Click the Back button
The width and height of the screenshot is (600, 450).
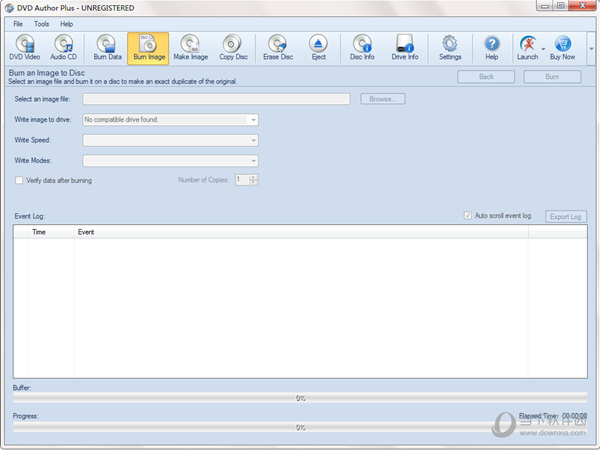tap(486, 77)
